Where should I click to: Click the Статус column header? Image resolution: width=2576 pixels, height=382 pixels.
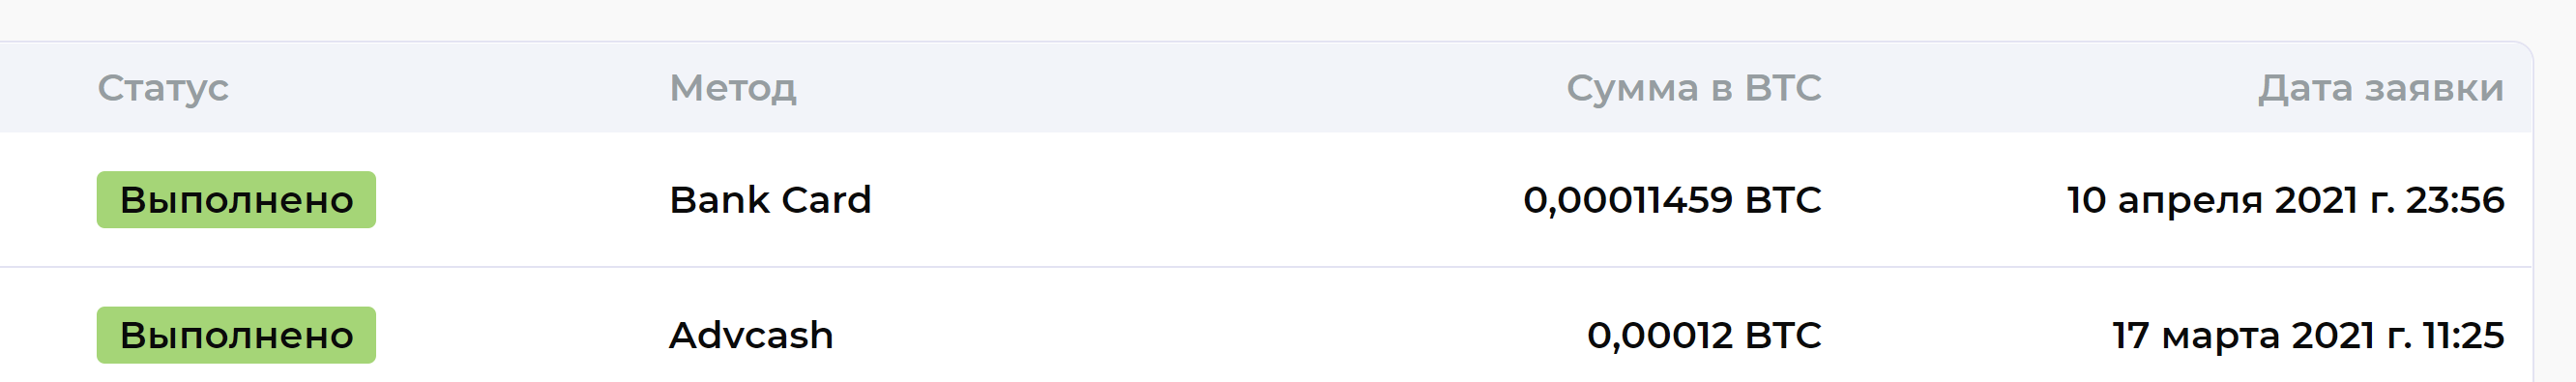click(163, 88)
